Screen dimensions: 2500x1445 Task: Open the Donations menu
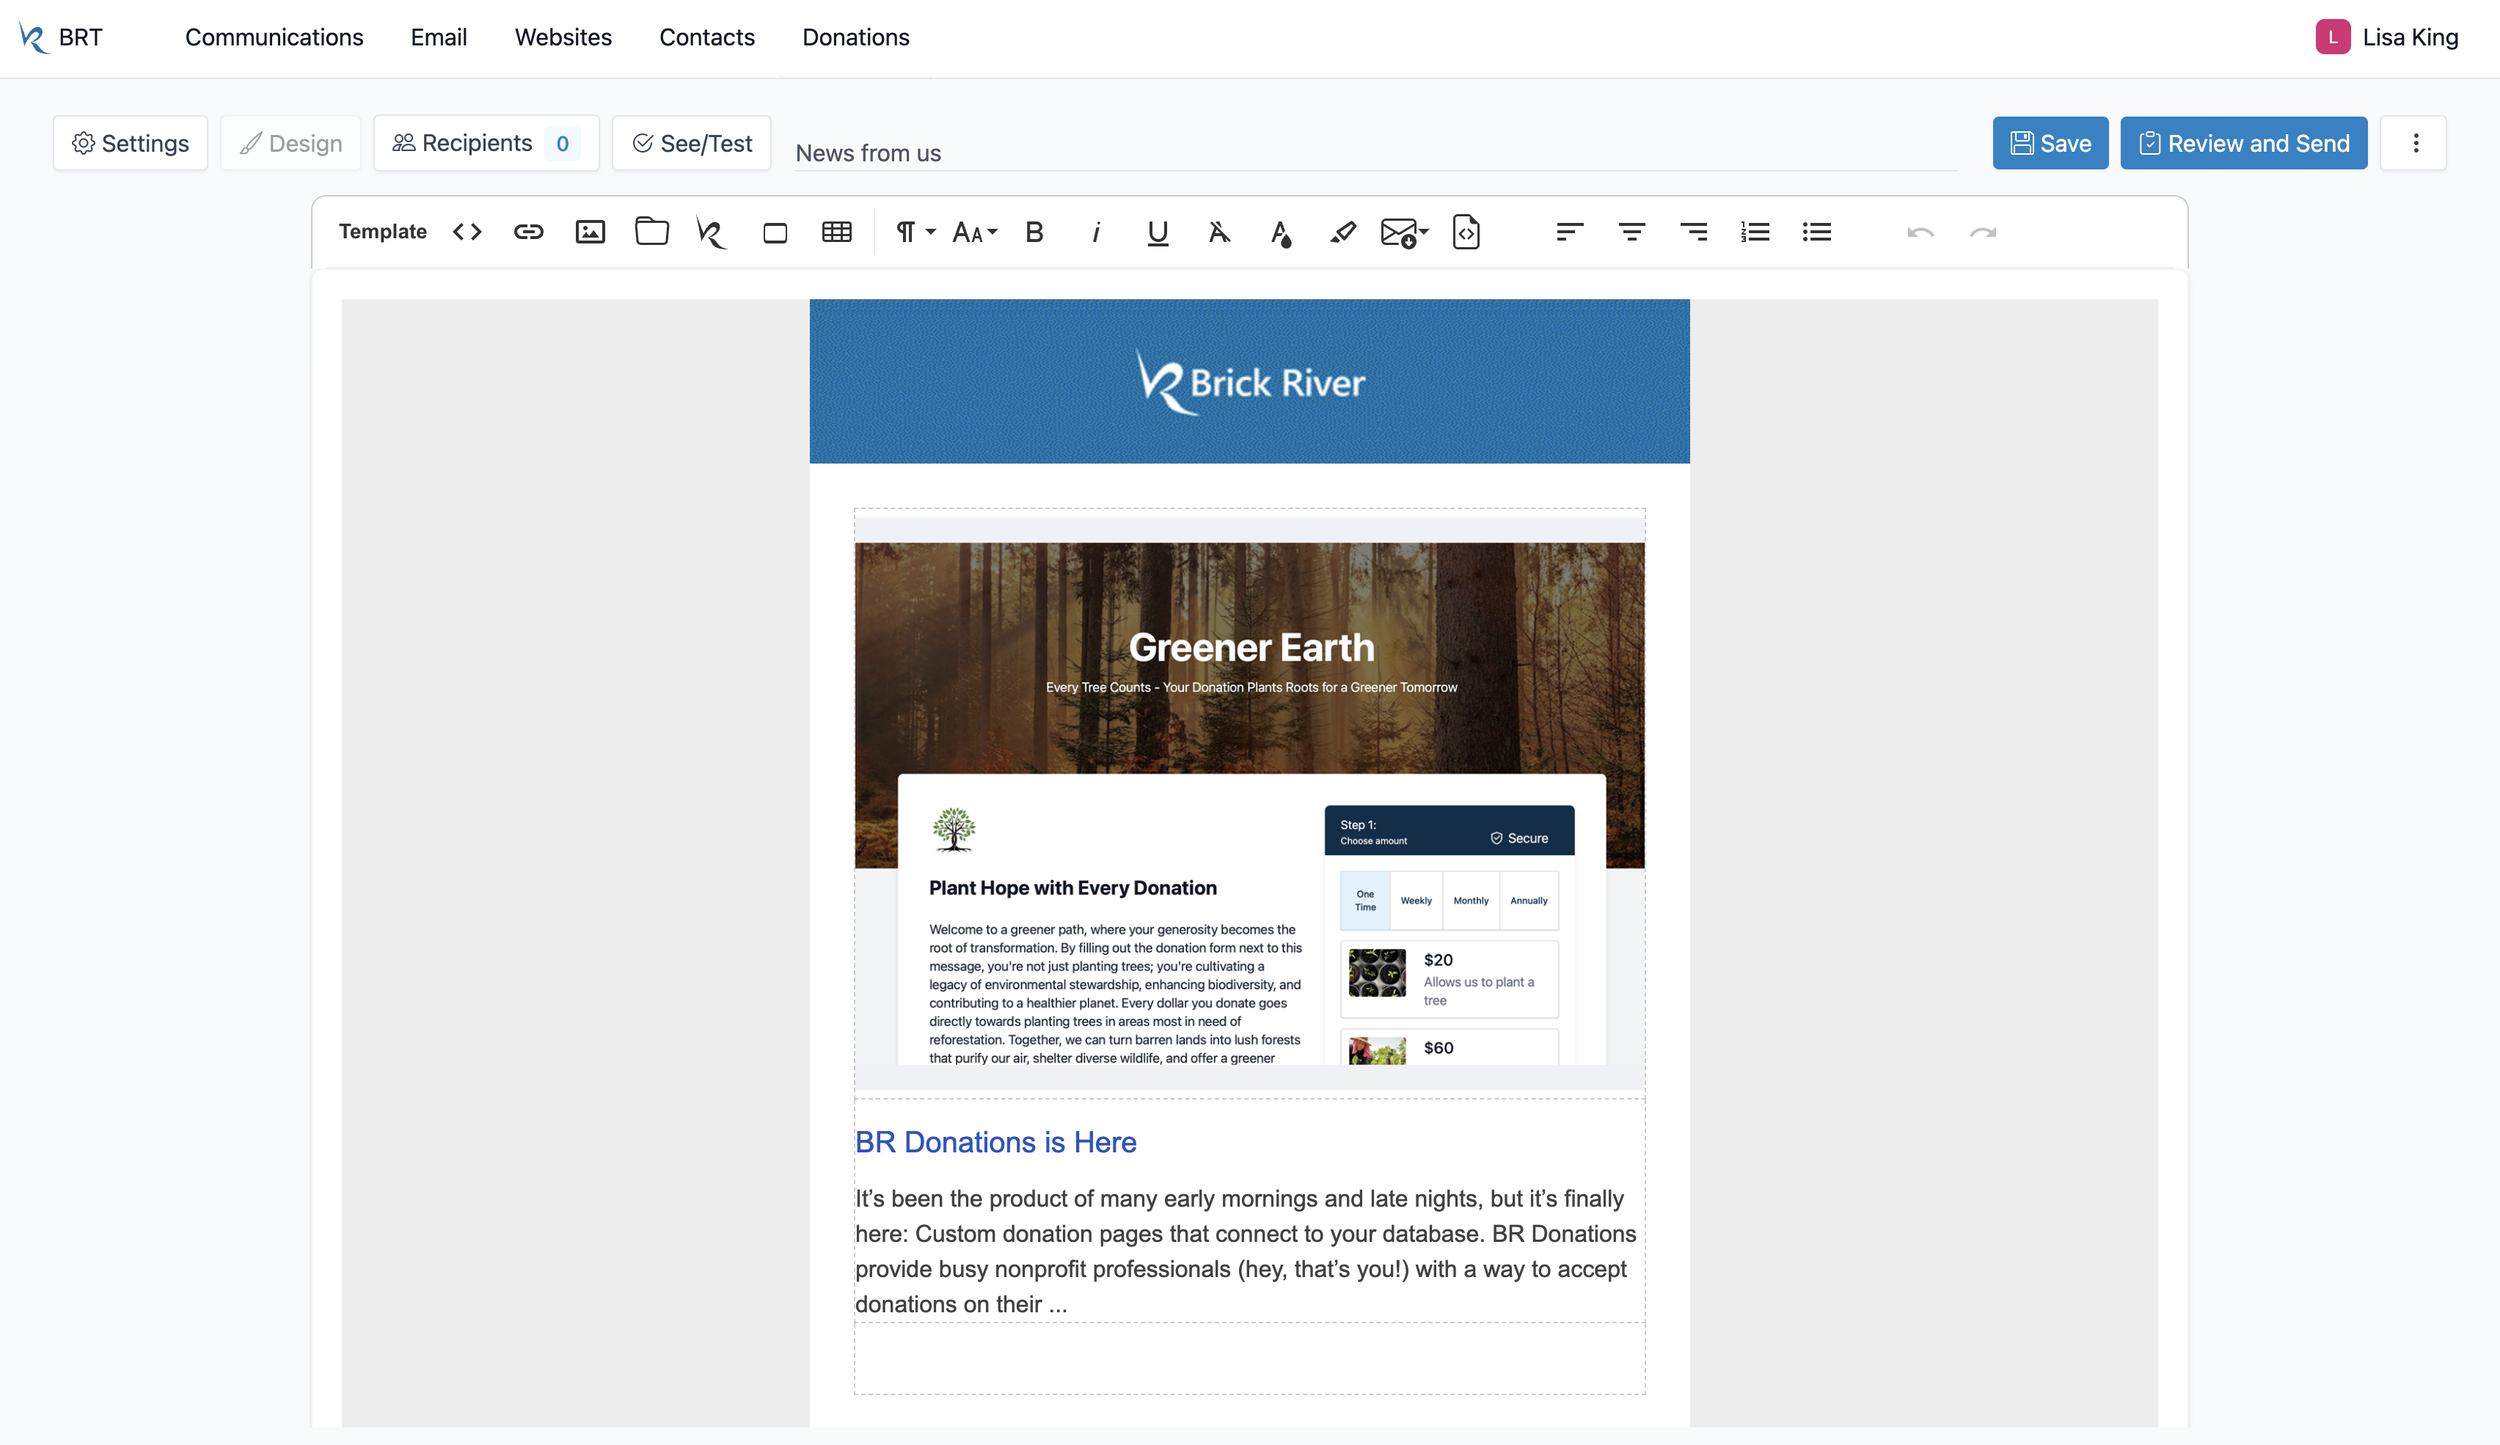click(x=855, y=37)
